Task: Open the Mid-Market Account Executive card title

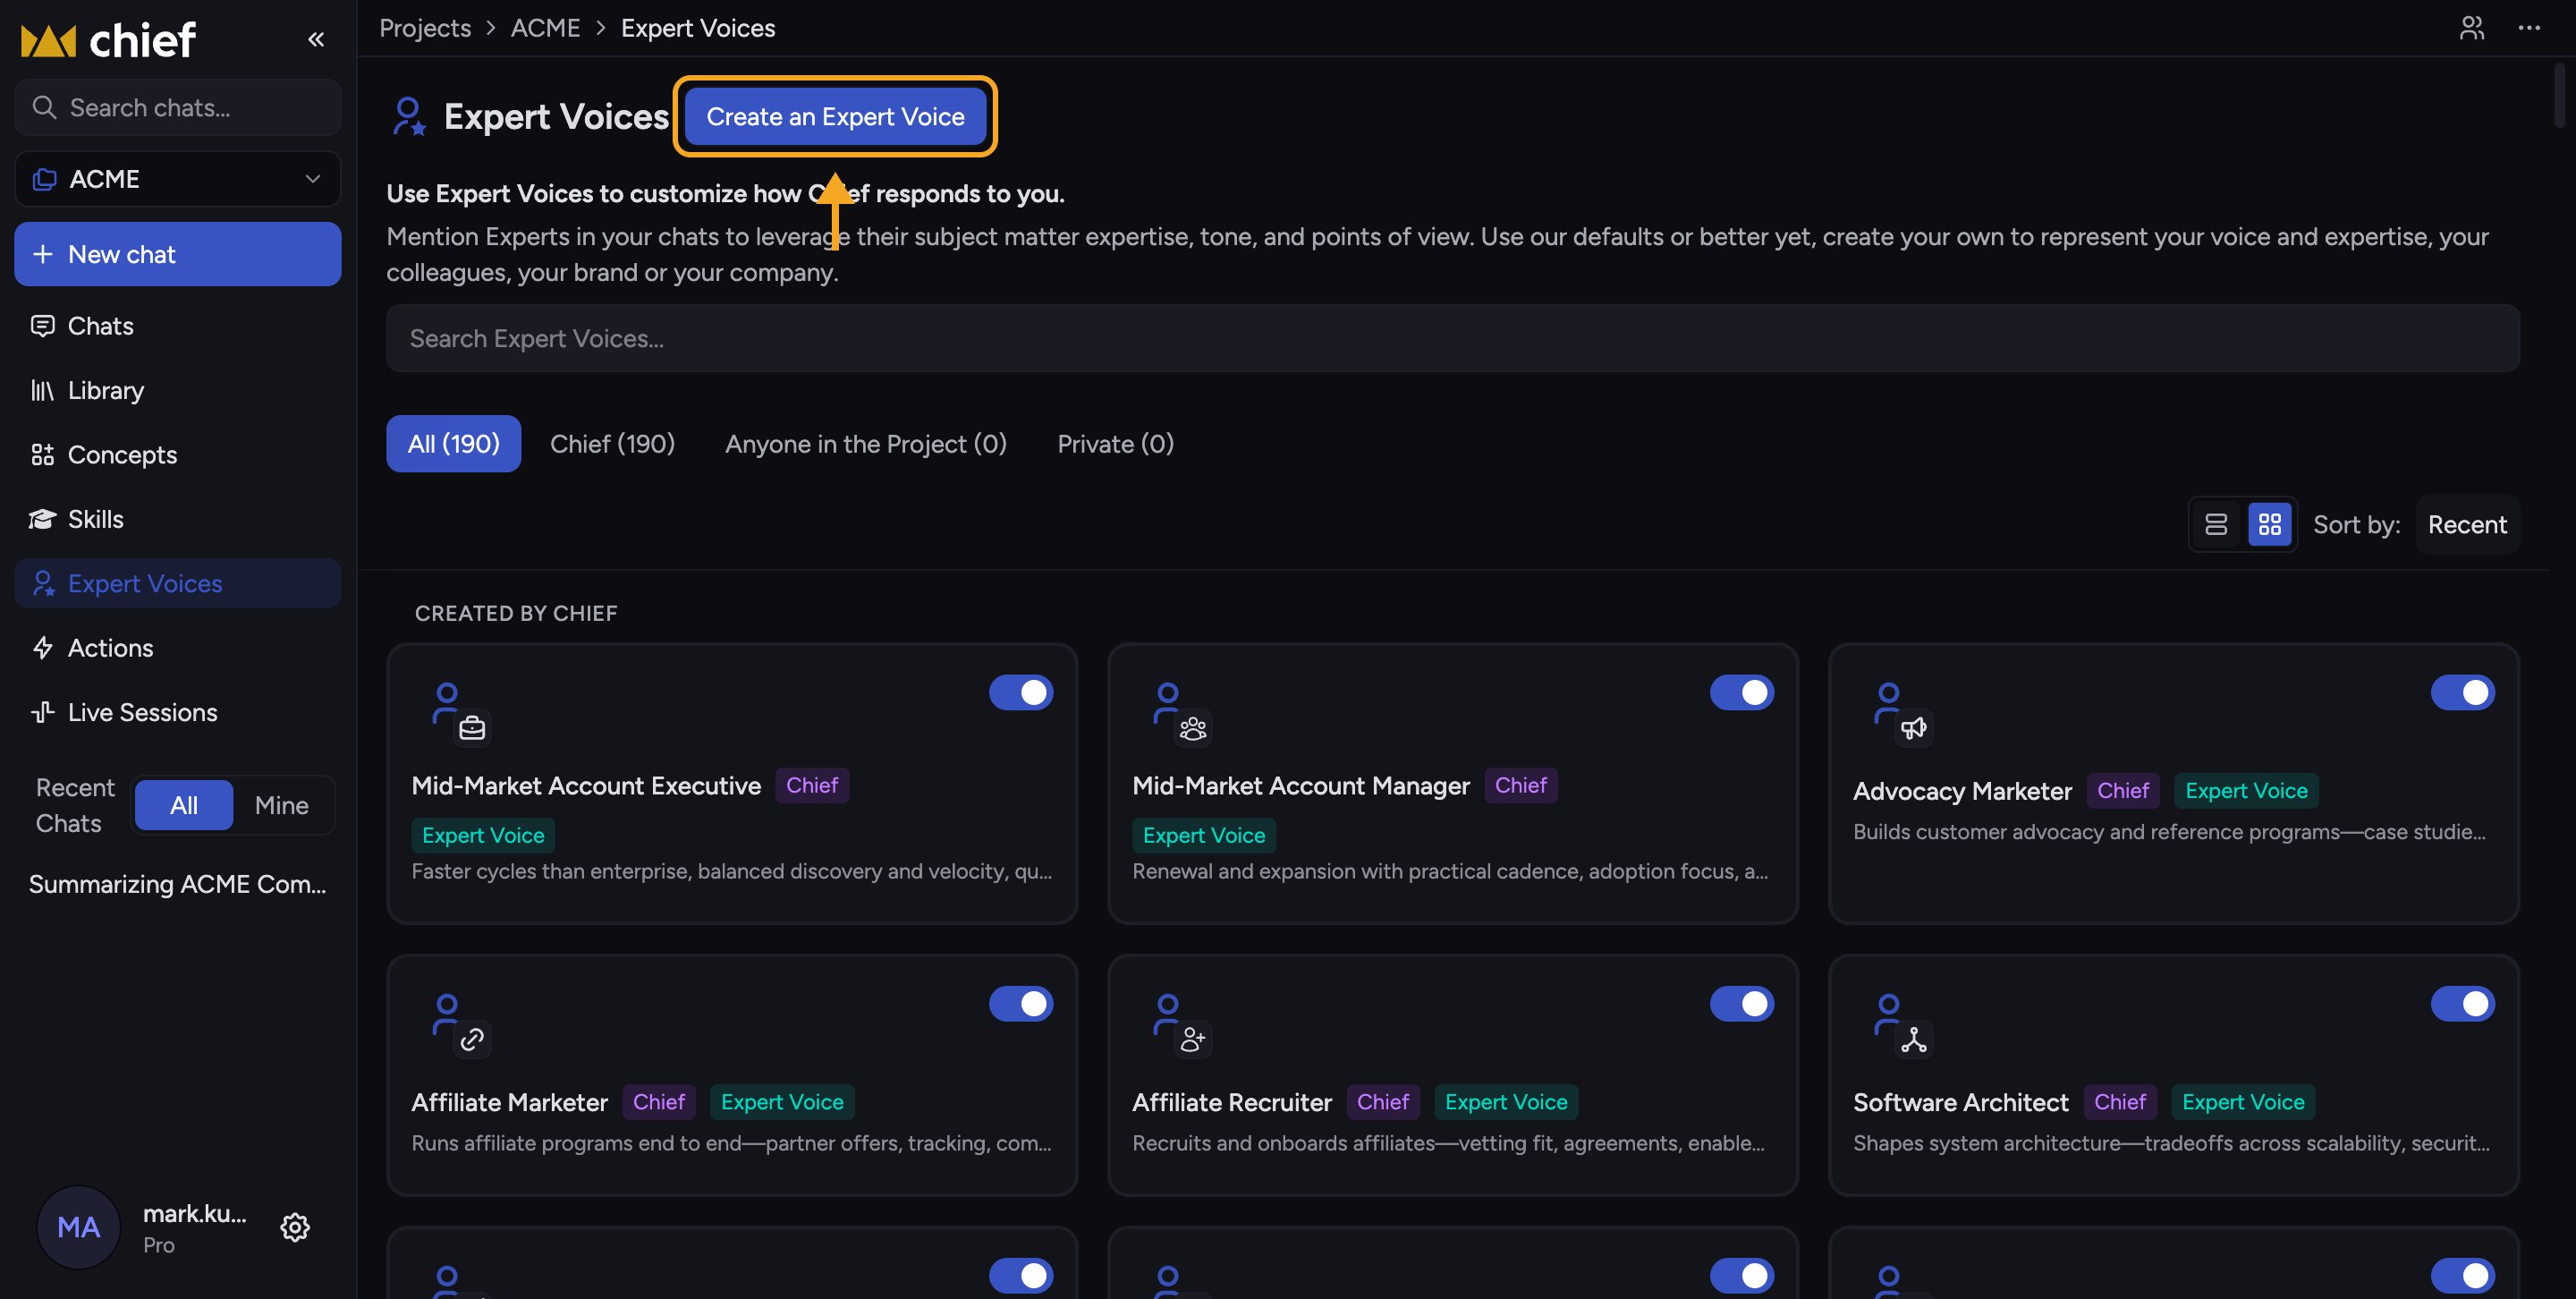Action: pos(586,786)
